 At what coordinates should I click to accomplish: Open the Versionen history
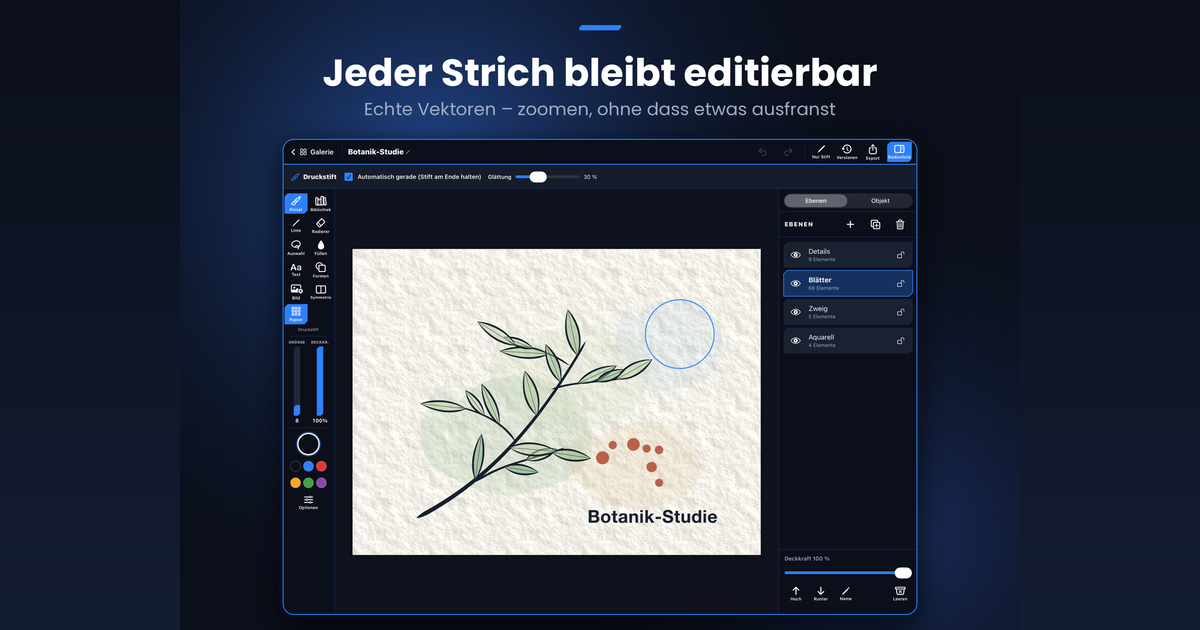coord(847,151)
